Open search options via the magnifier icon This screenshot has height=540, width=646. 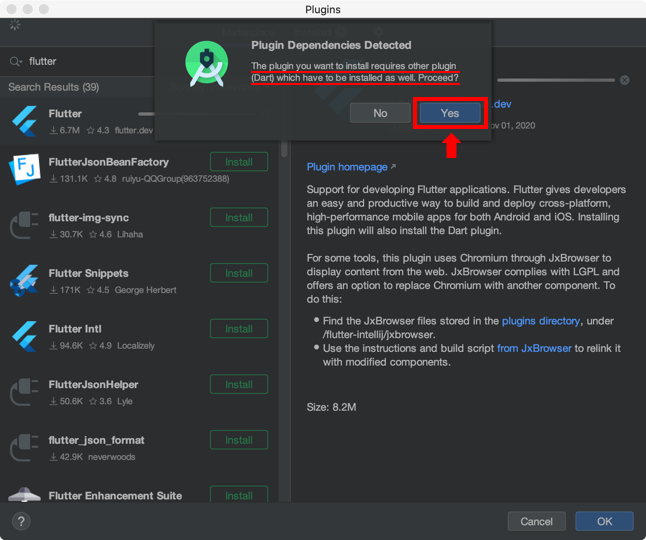click(x=16, y=62)
